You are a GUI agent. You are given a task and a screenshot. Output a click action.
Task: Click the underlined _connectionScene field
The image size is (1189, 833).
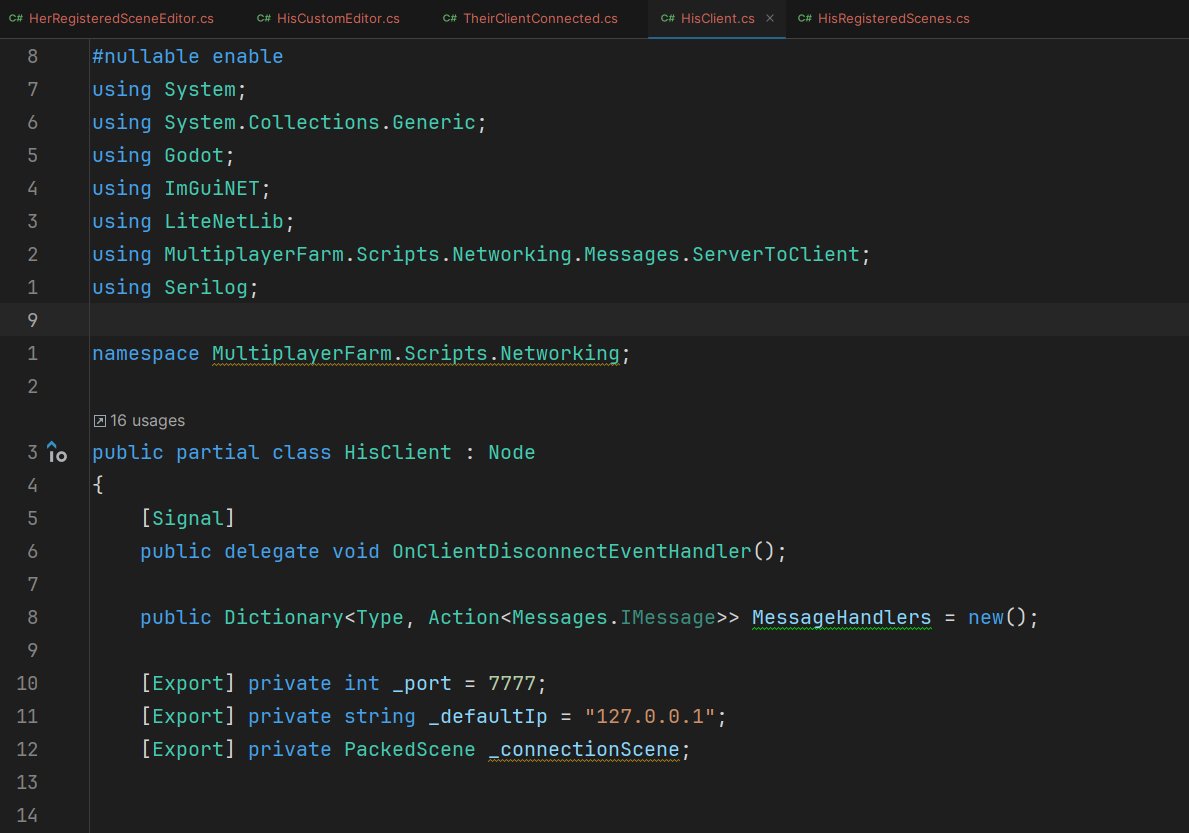(584, 750)
